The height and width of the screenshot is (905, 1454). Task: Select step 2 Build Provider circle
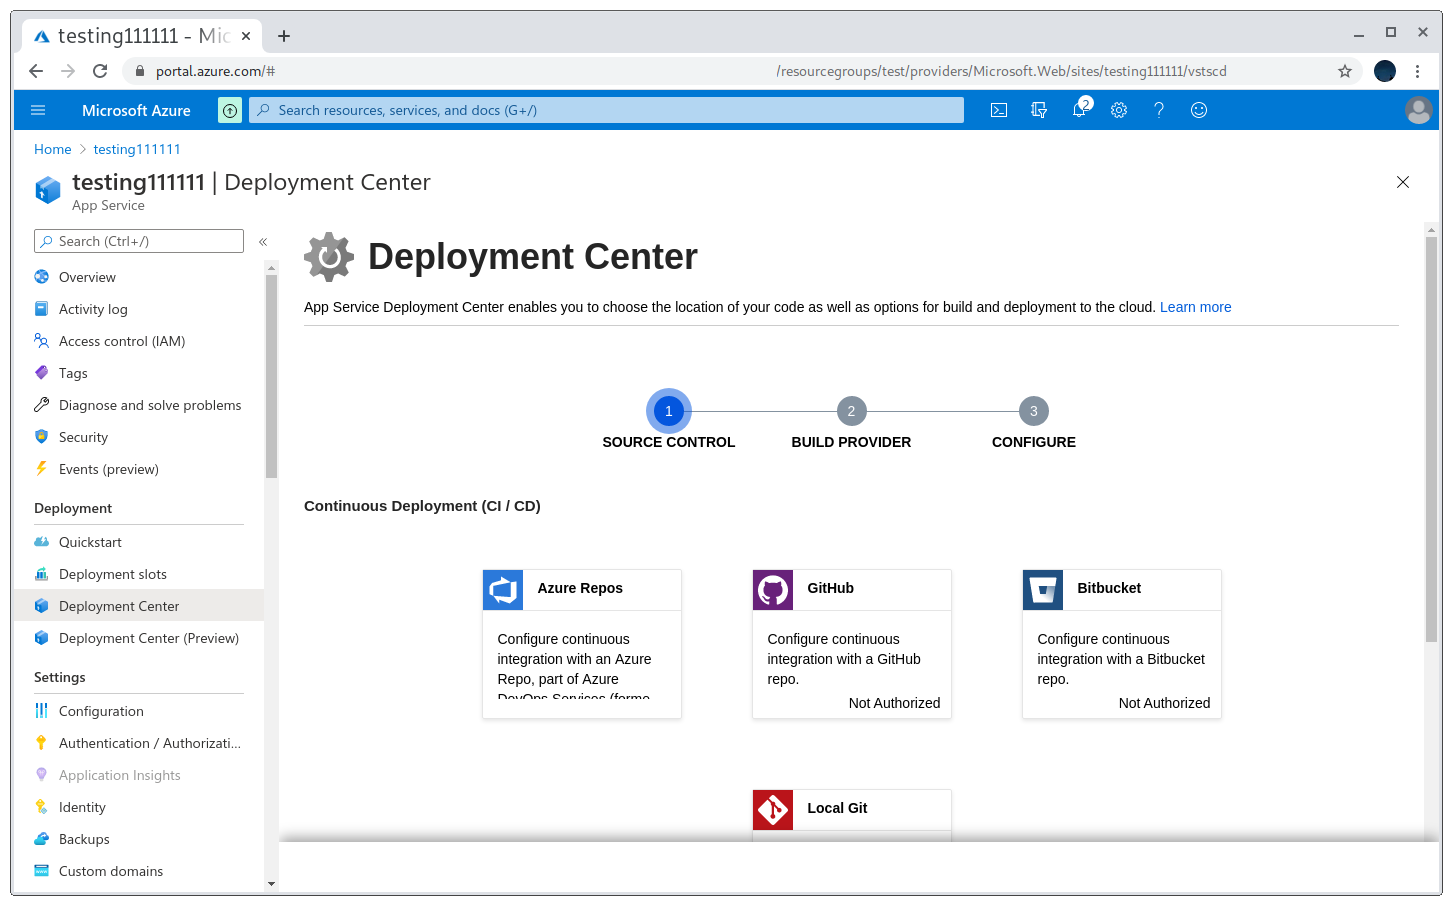pos(851,411)
